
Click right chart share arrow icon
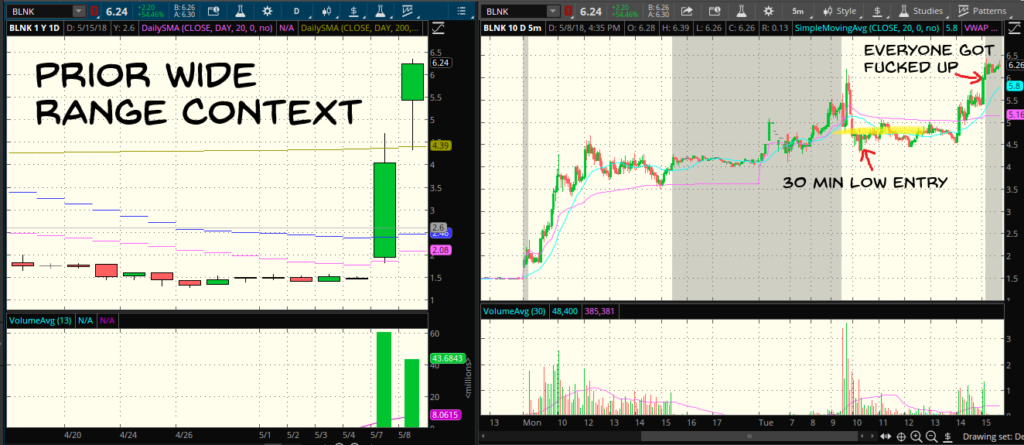(x=686, y=11)
